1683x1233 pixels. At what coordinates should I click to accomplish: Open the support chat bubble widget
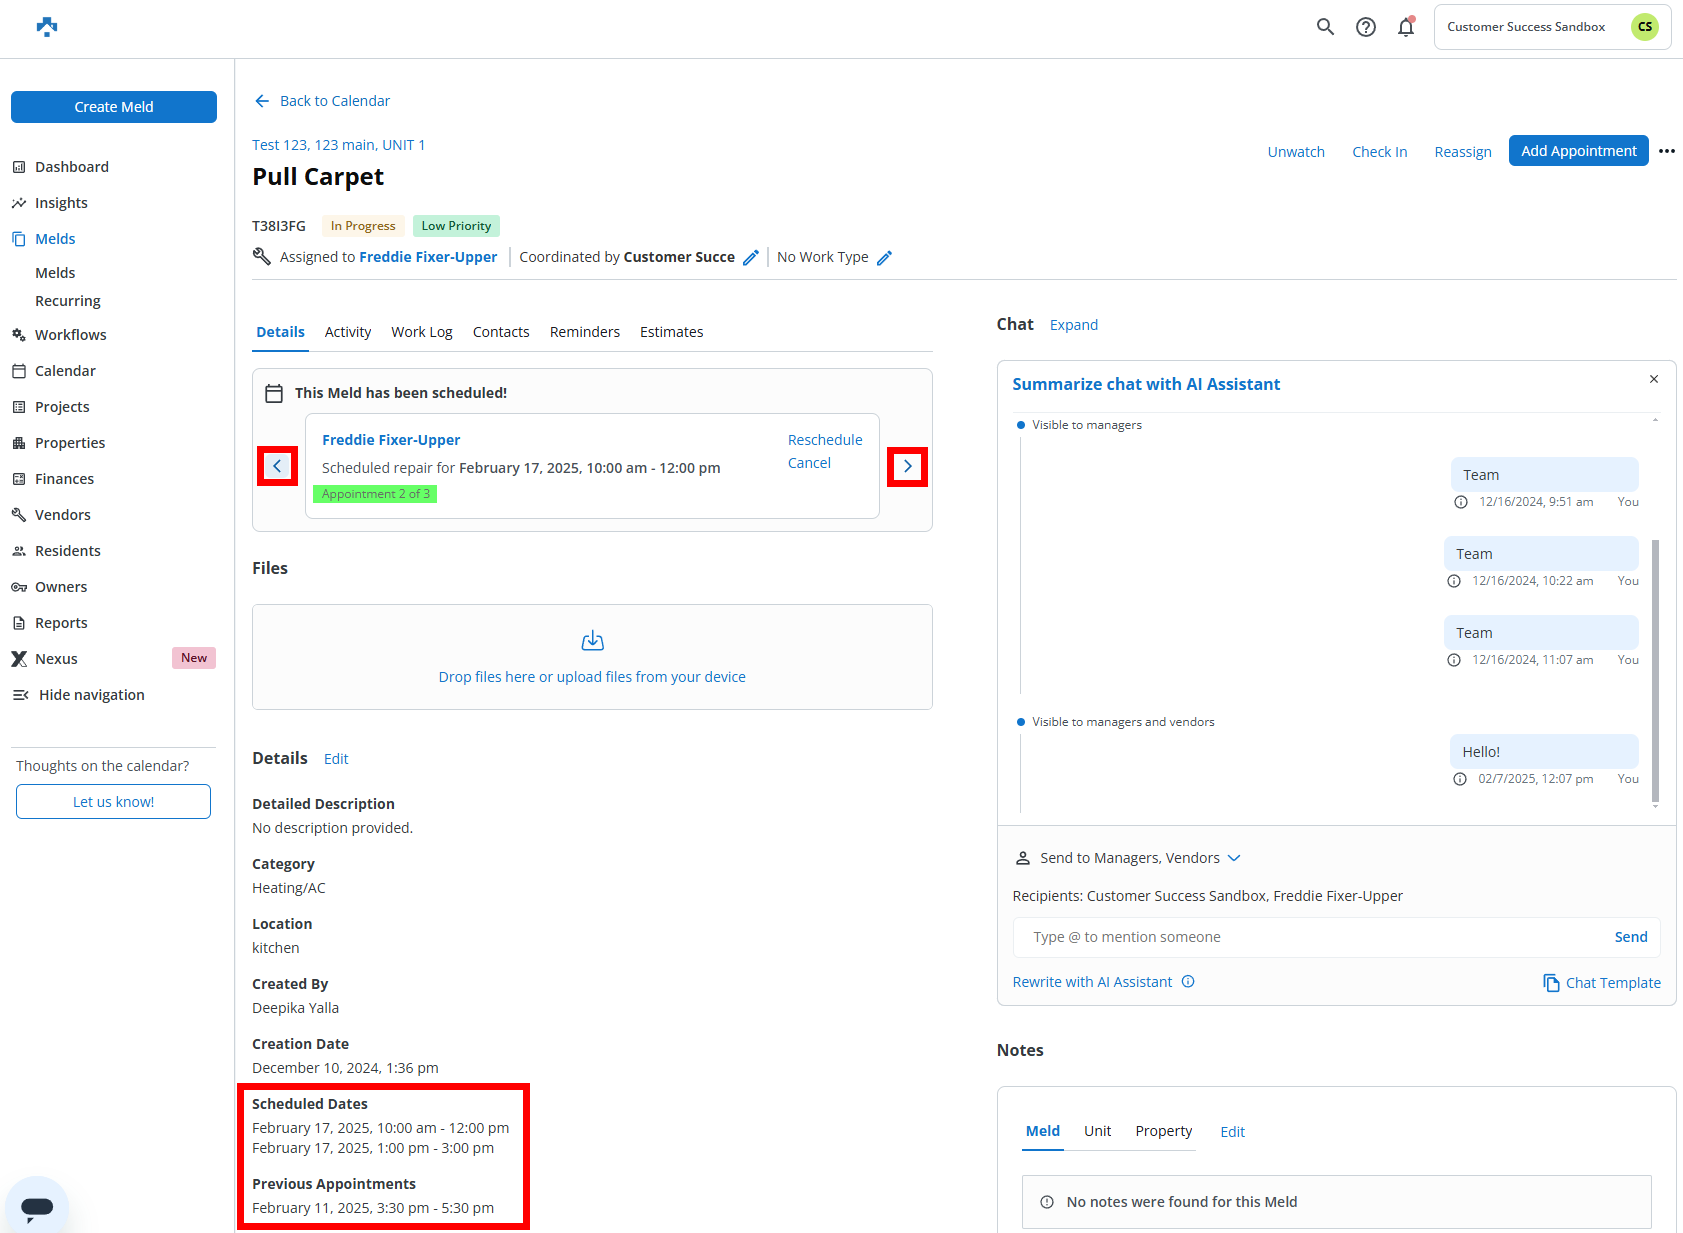coord(37,1206)
